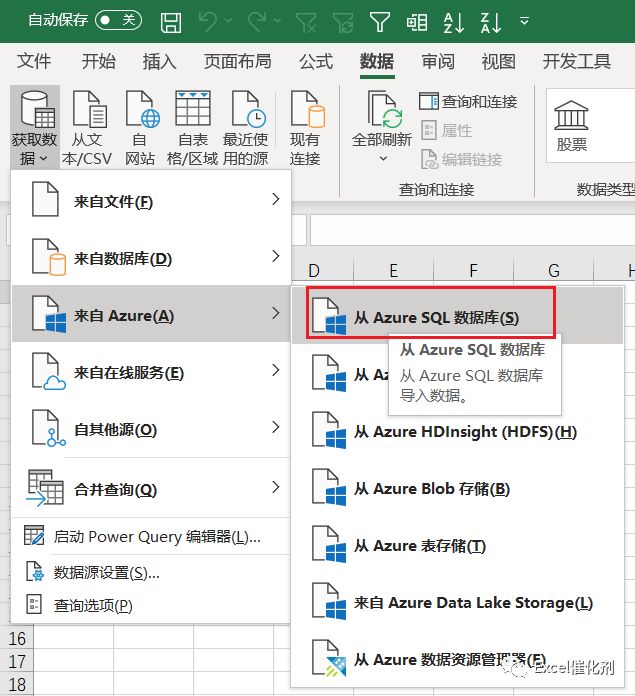This screenshot has height=696, width=635.
Task: Open Customize Quick Access Toolbar dropdown
Action: (x=525, y=21)
